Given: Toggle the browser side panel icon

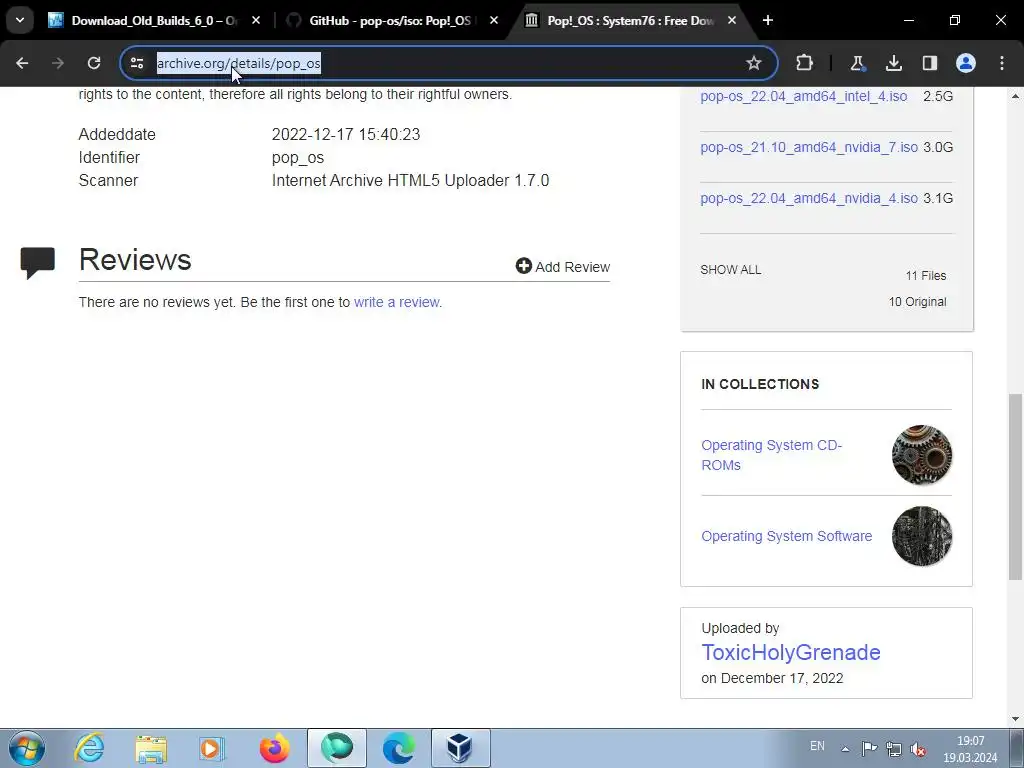Looking at the screenshot, I should tap(929, 63).
